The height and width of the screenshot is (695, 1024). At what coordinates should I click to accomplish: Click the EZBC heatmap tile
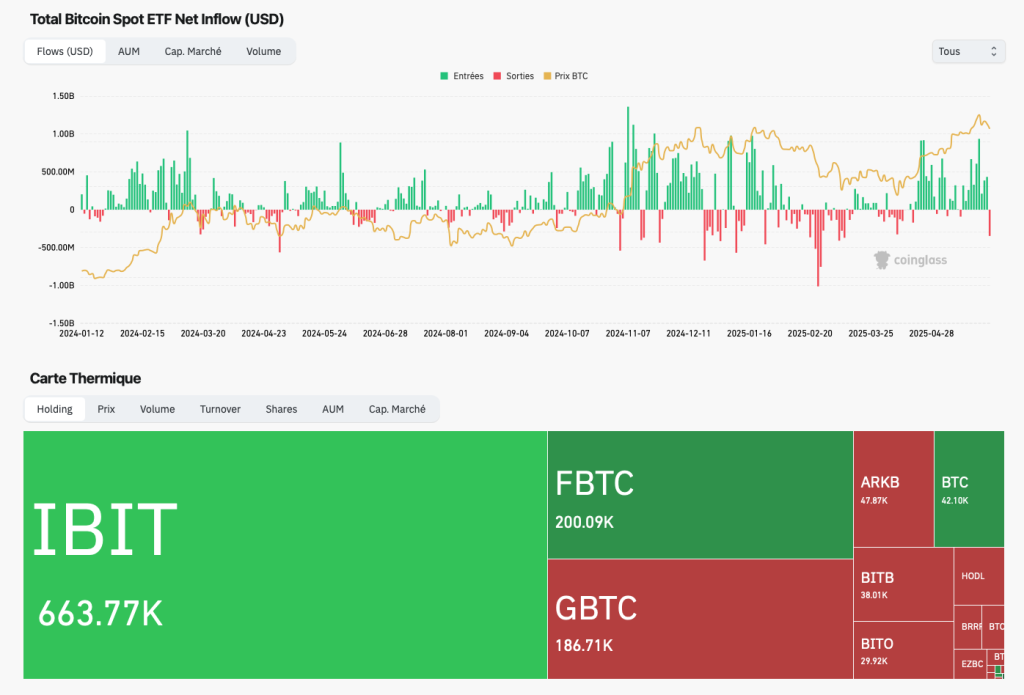click(x=970, y=664)
